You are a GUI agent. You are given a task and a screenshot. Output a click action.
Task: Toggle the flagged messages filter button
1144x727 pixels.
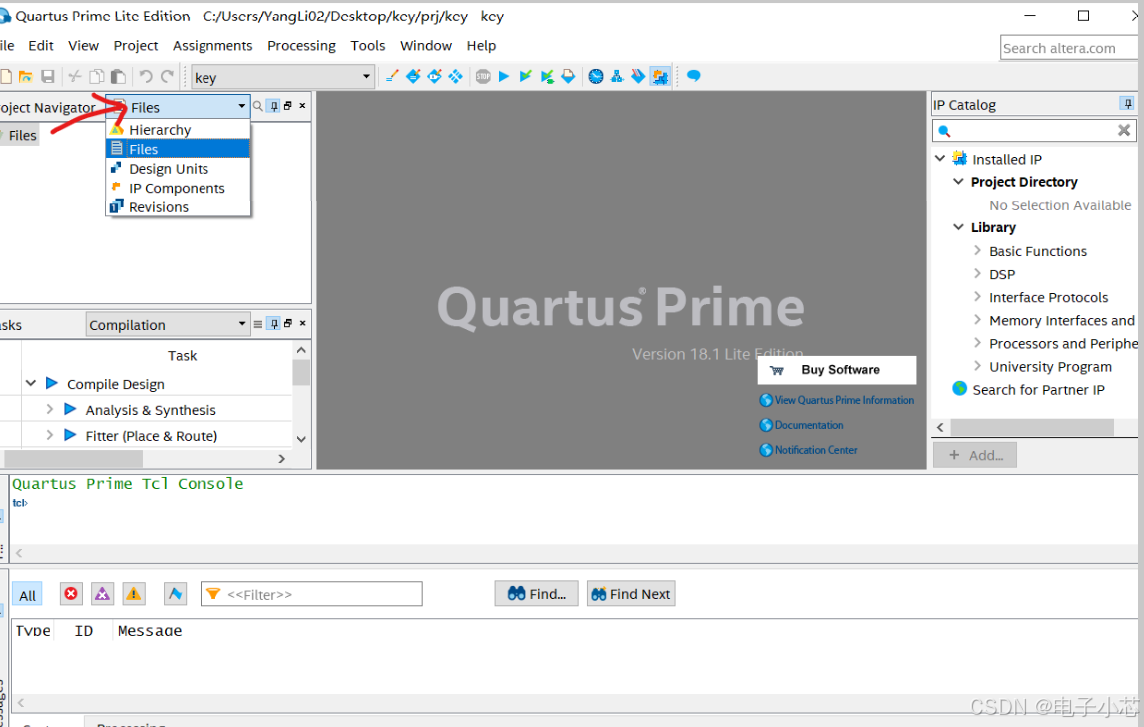coord(175,593)
